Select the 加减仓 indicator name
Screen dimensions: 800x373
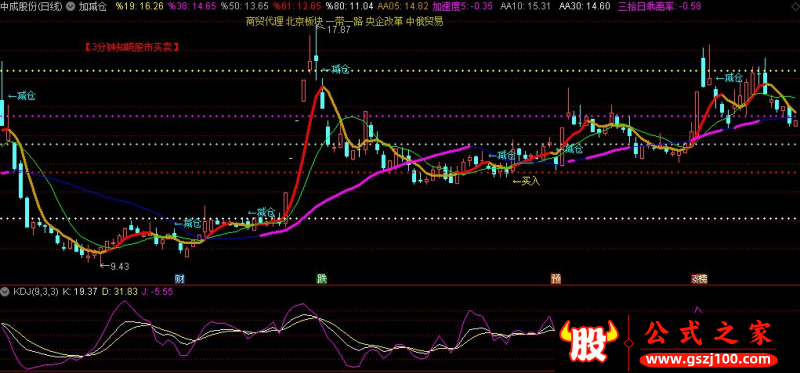(92, 7)
